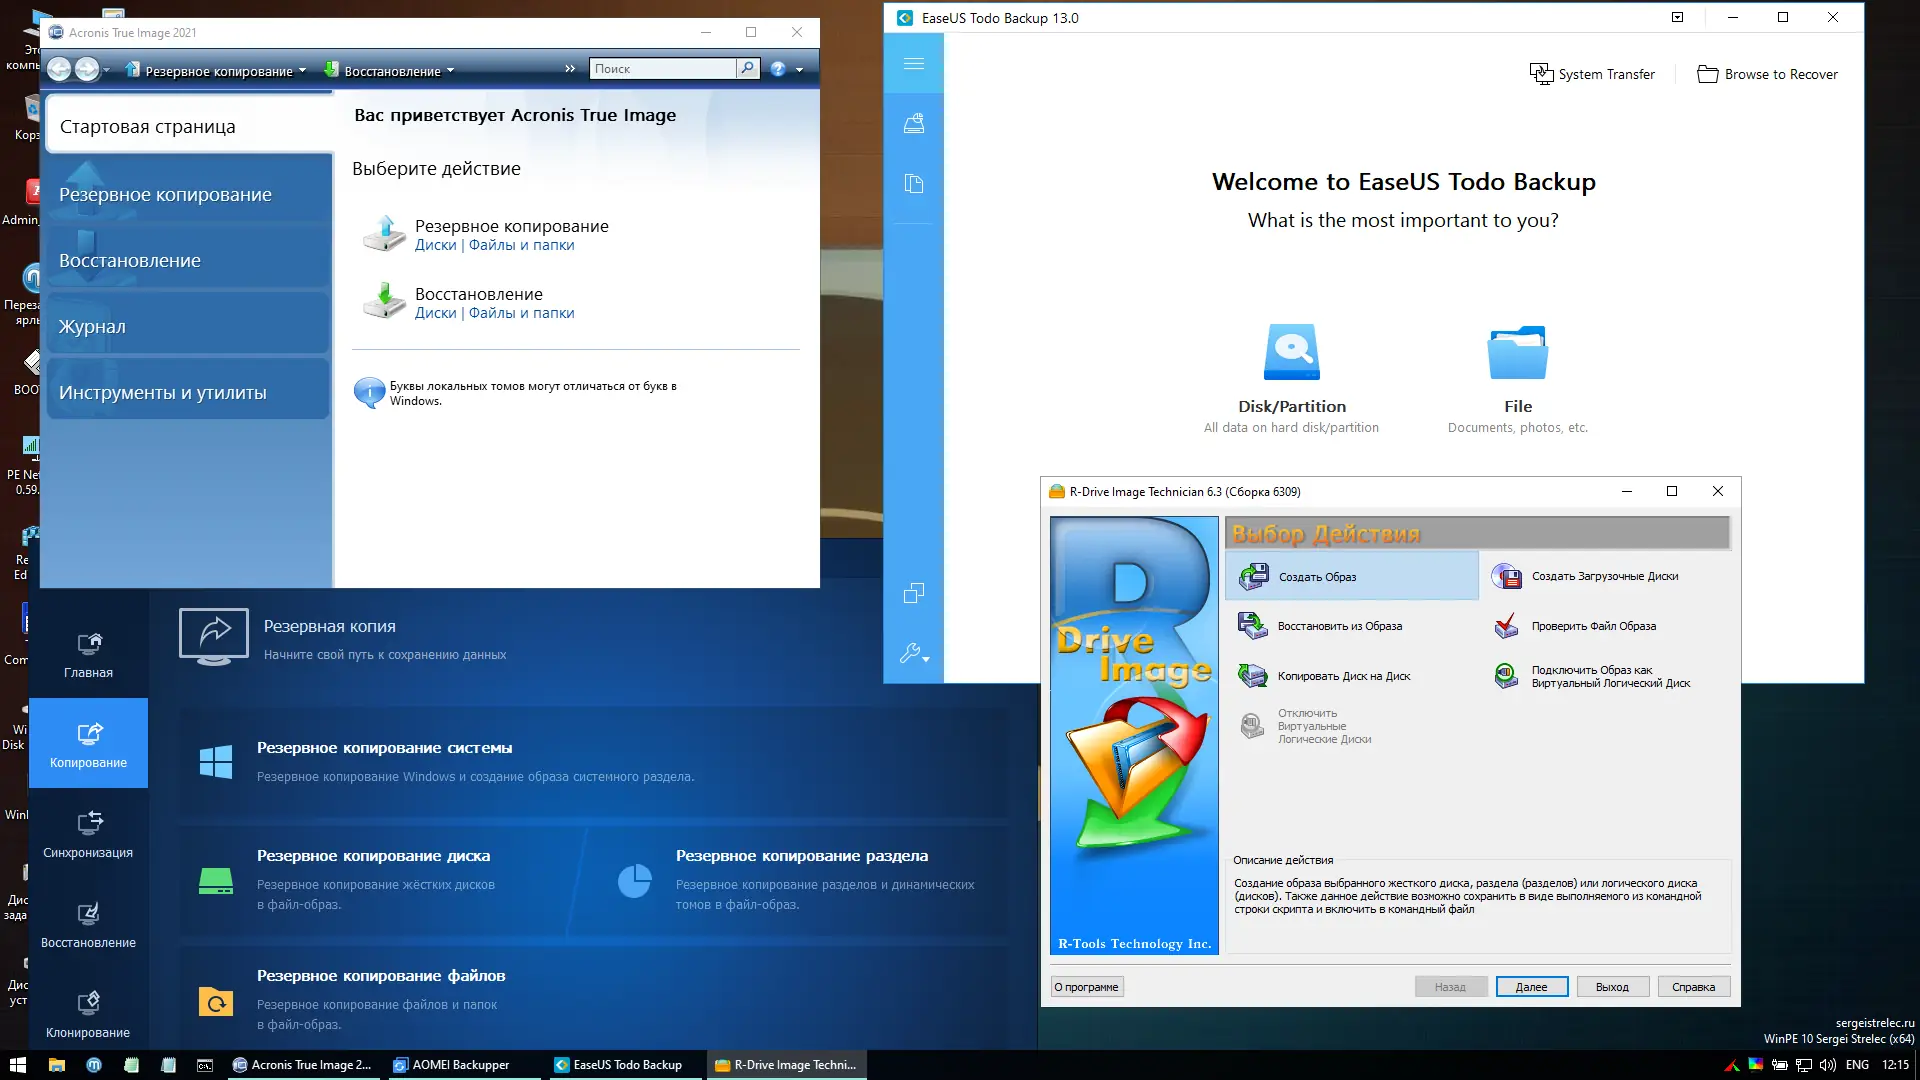Switch to AOMEI Backupper taskbar button

[x=460, y=1065]
